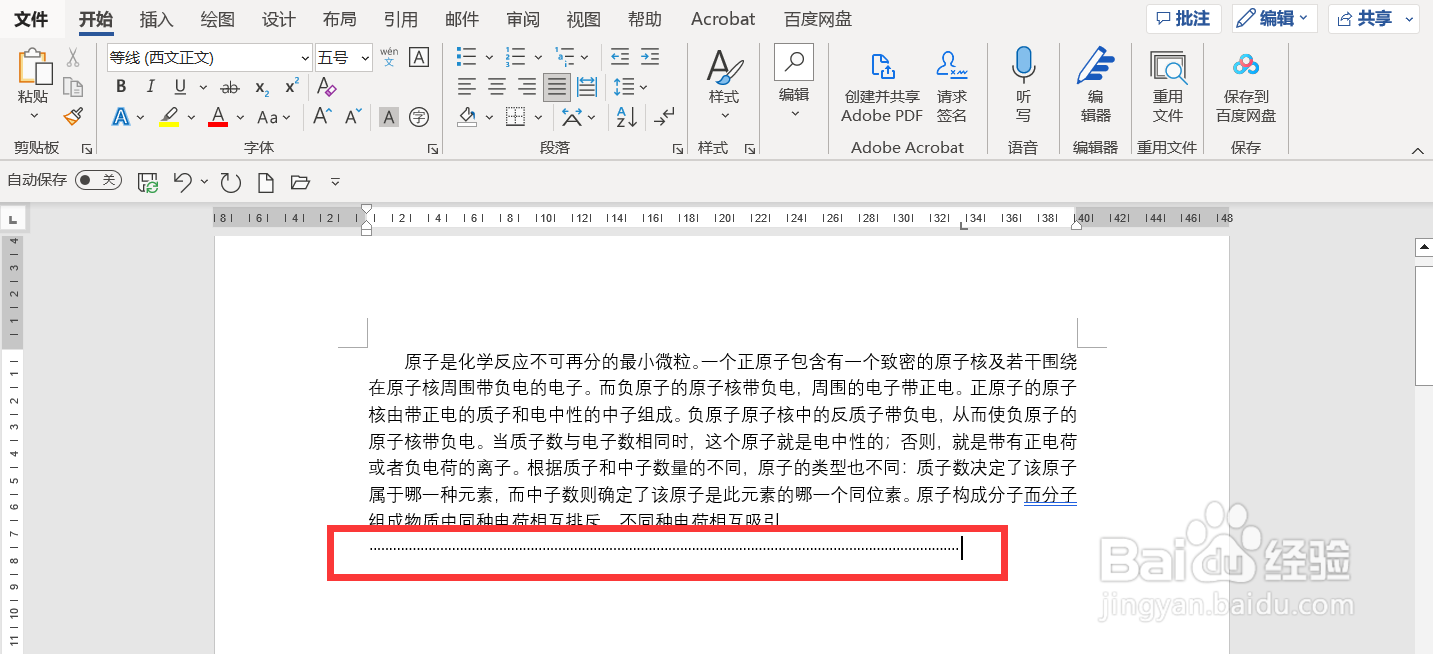The image size is (1433, 654).
Task: Switch to the 插入 ribbon tab
Action: click(x=156, y=18)
